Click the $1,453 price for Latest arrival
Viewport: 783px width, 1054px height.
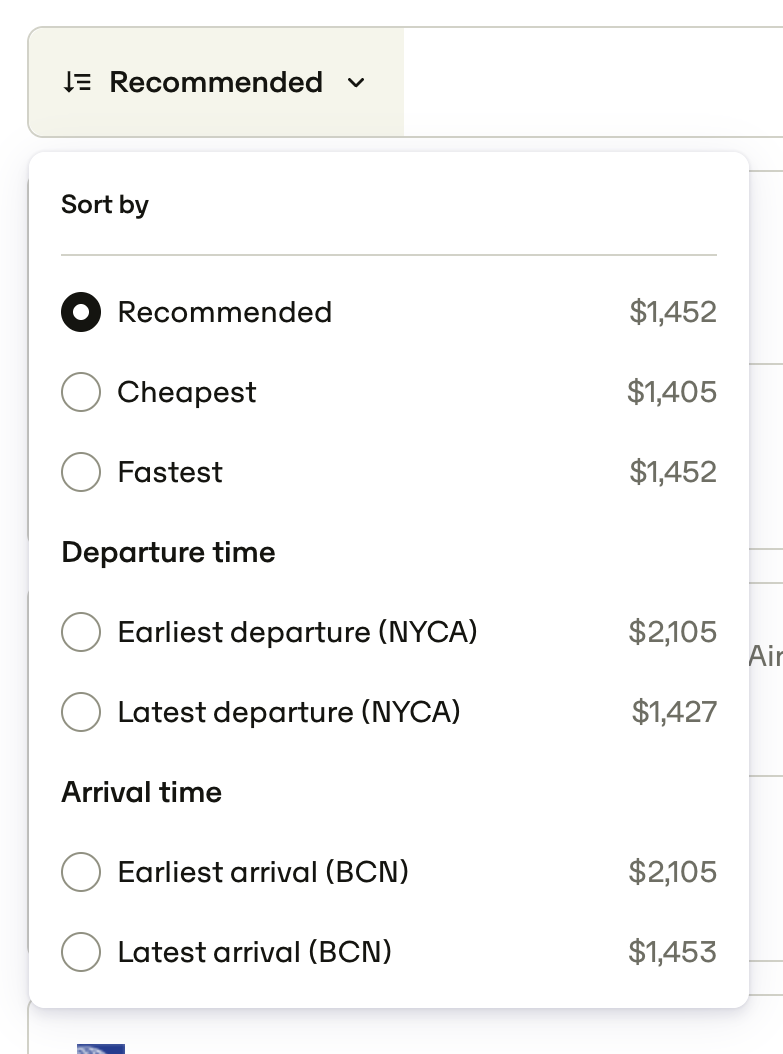point(672,952)
